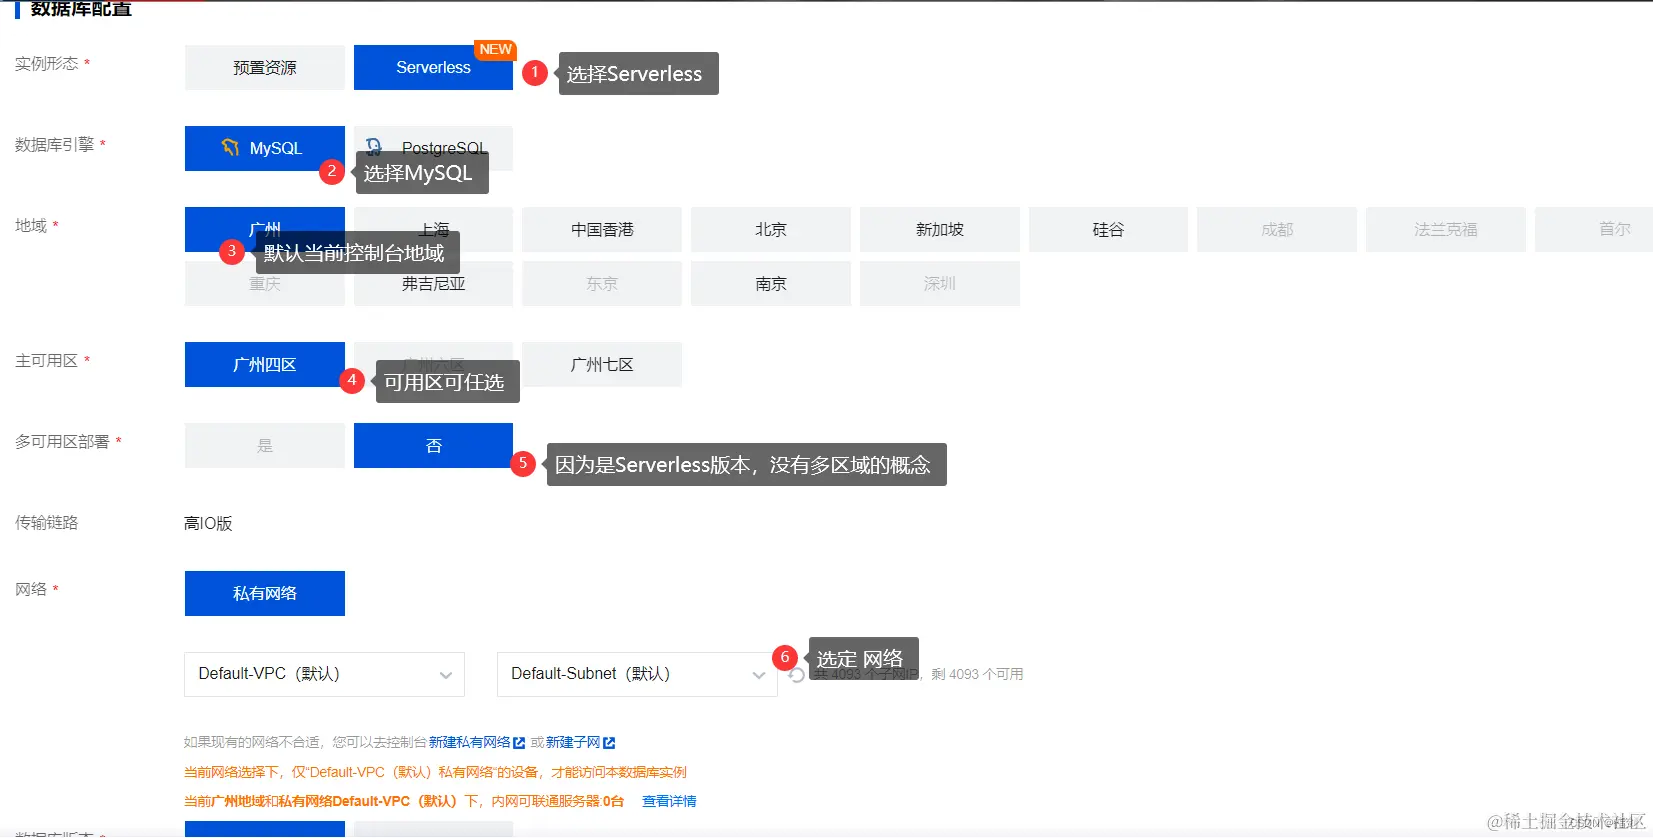Set the primary zone to 广州四区
Screen dimensions: 1653x838
[x=265, y=364]
